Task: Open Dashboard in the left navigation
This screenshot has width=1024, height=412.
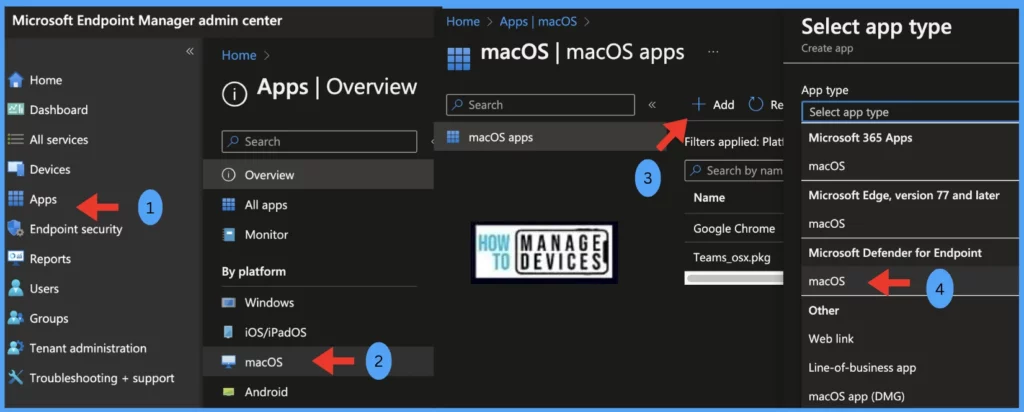Action: click(59, 110)
